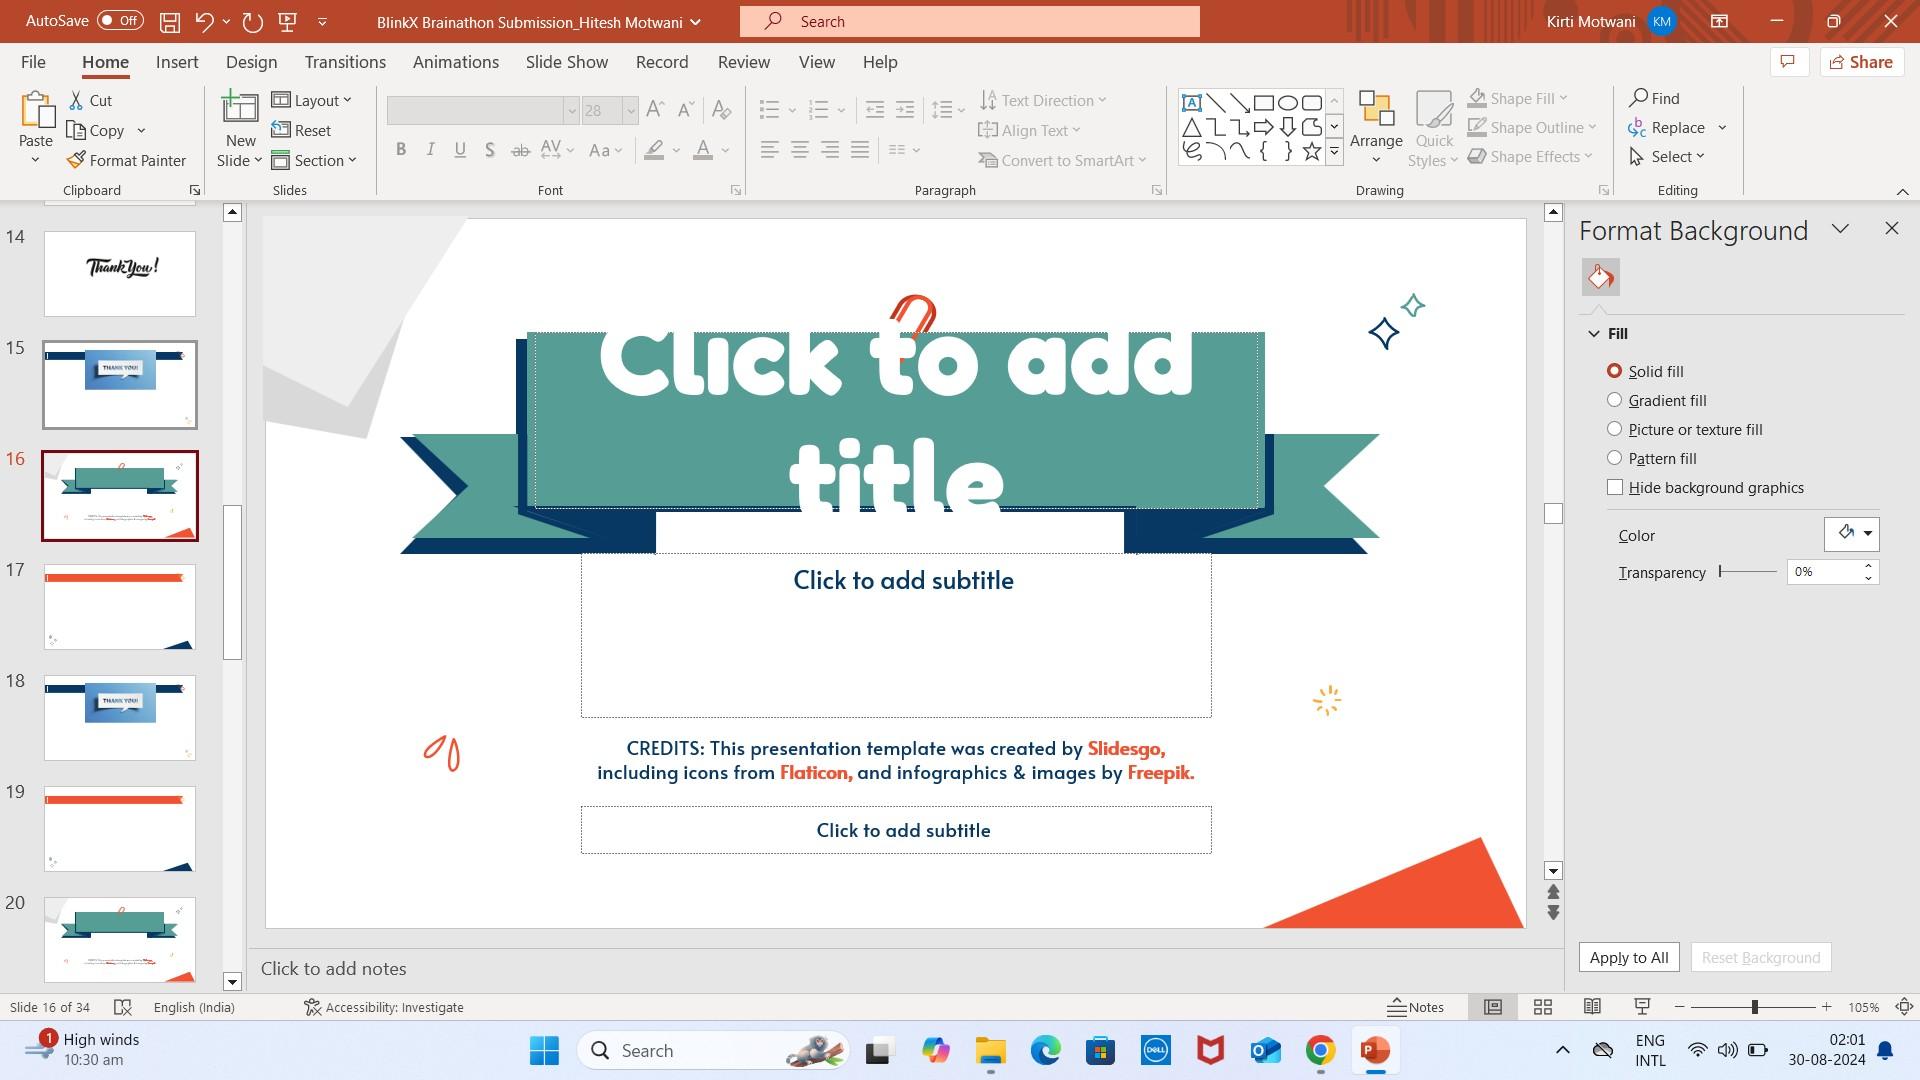1920x1080 pixels.
Task: Open Slide Sorter view in status bar
Action: coord(1542,1007)
